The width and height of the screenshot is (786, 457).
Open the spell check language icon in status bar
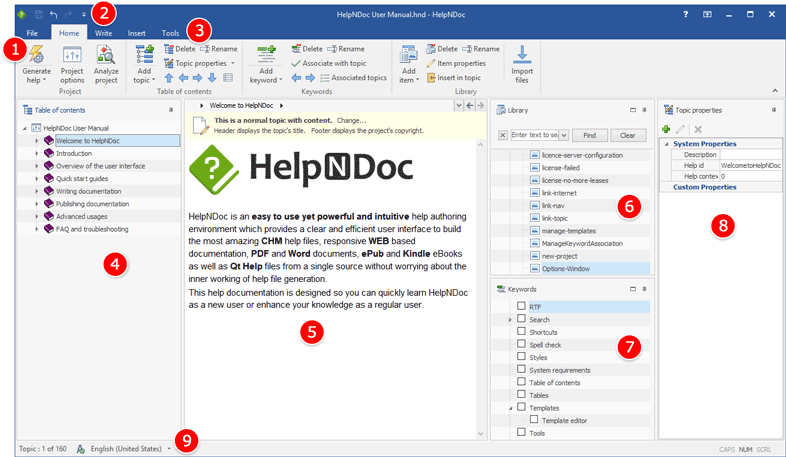click(x=80, y=448)
